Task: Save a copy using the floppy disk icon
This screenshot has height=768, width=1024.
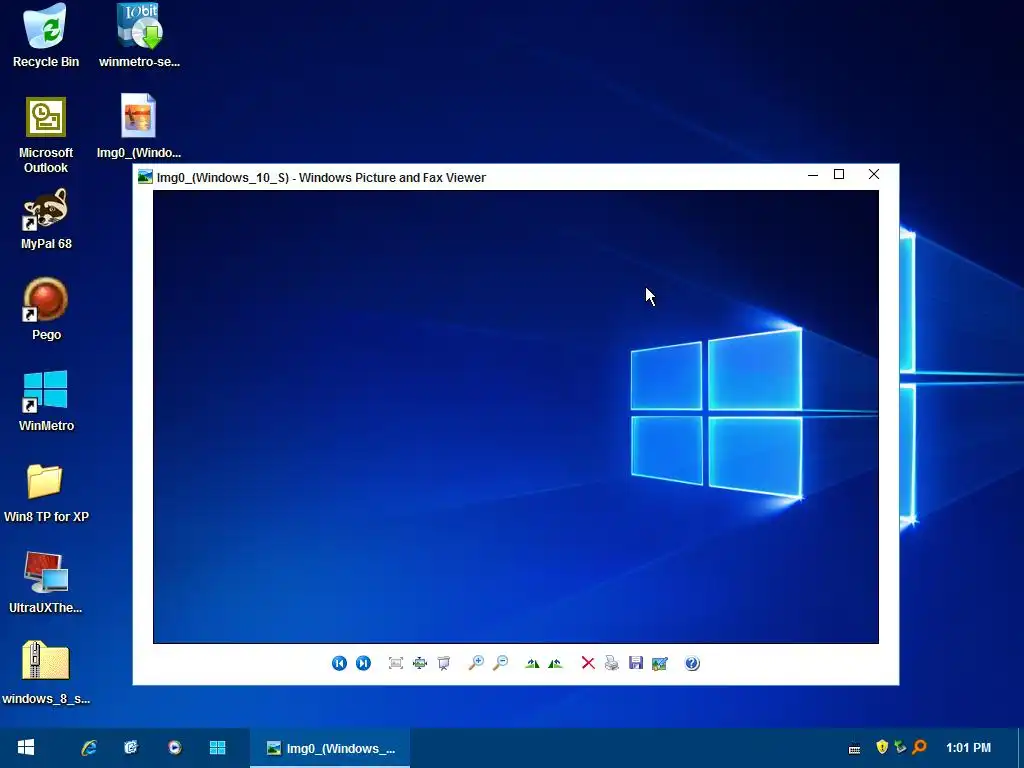Action: click(x=636, y=664)
